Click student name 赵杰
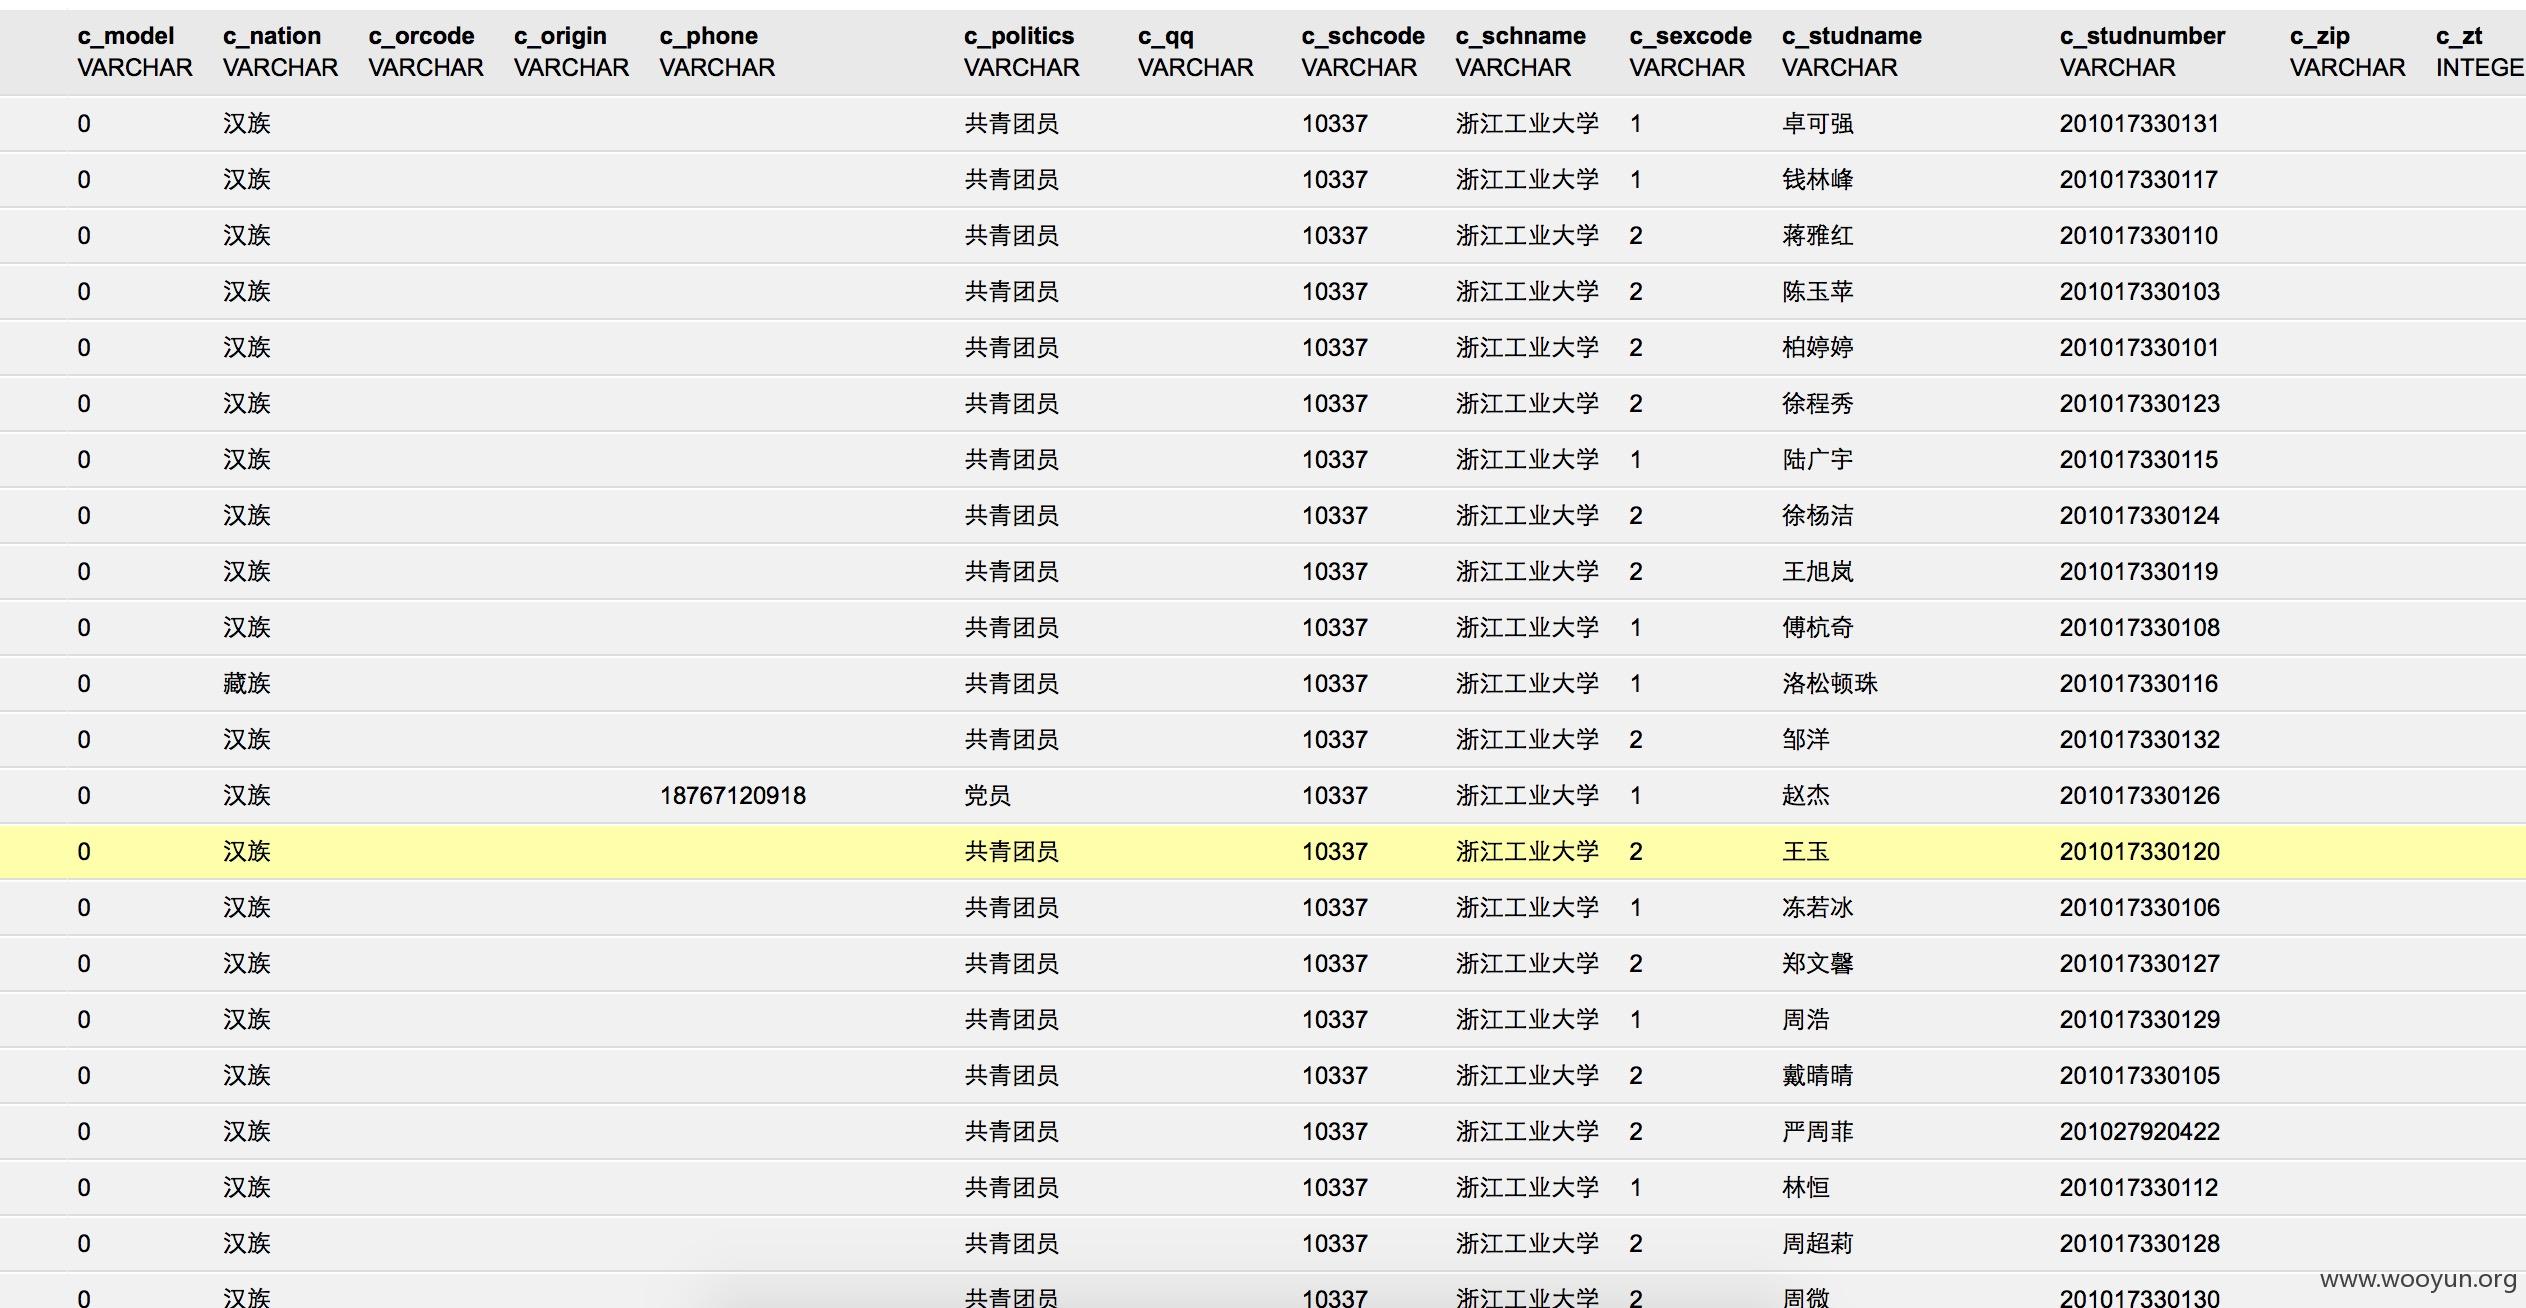Image resolution: width=2526 pixels, height=1308 pixels. tap(1805, 796)
